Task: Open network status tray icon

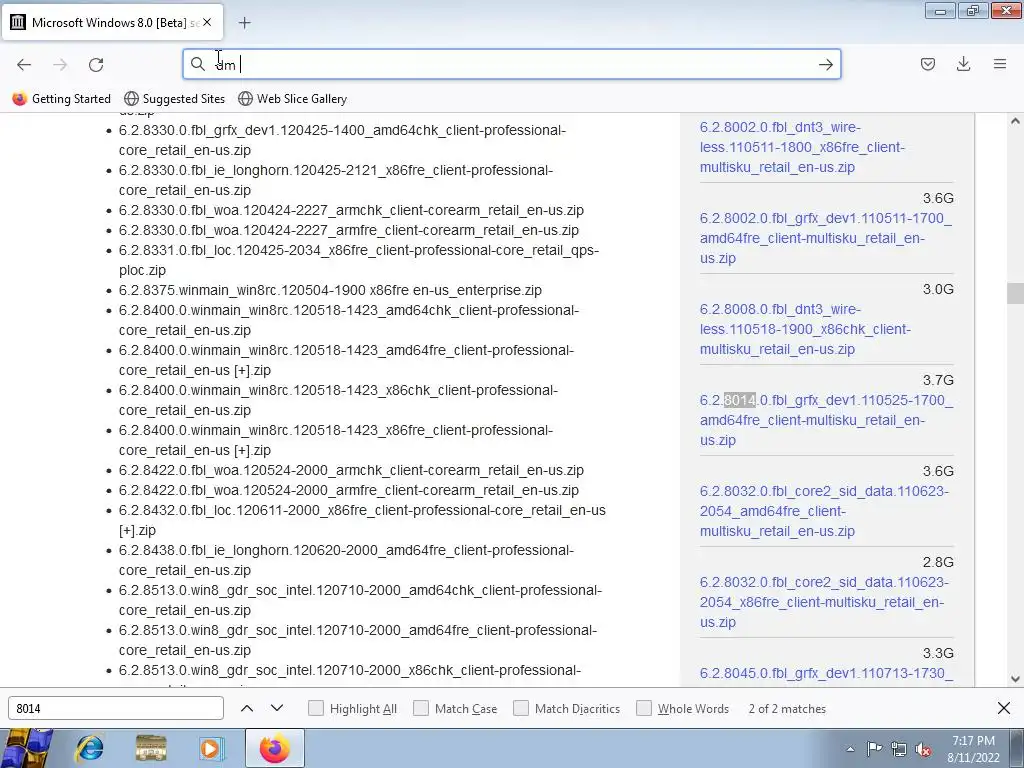Action: 899,749
